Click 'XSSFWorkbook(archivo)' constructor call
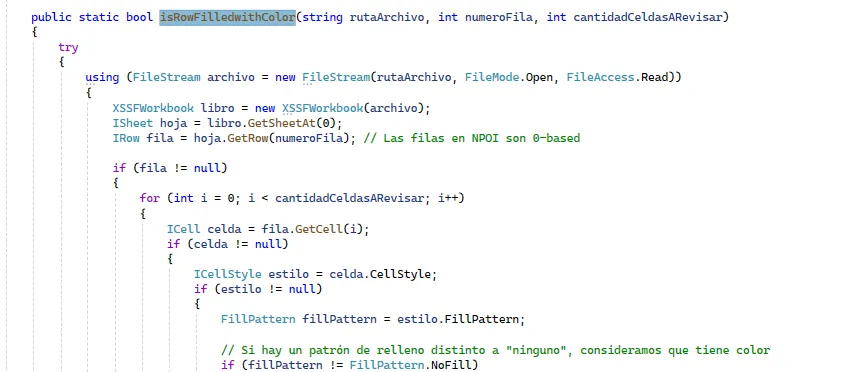The image size is (848, 372). pyautogui.click(x=354, y=108)
